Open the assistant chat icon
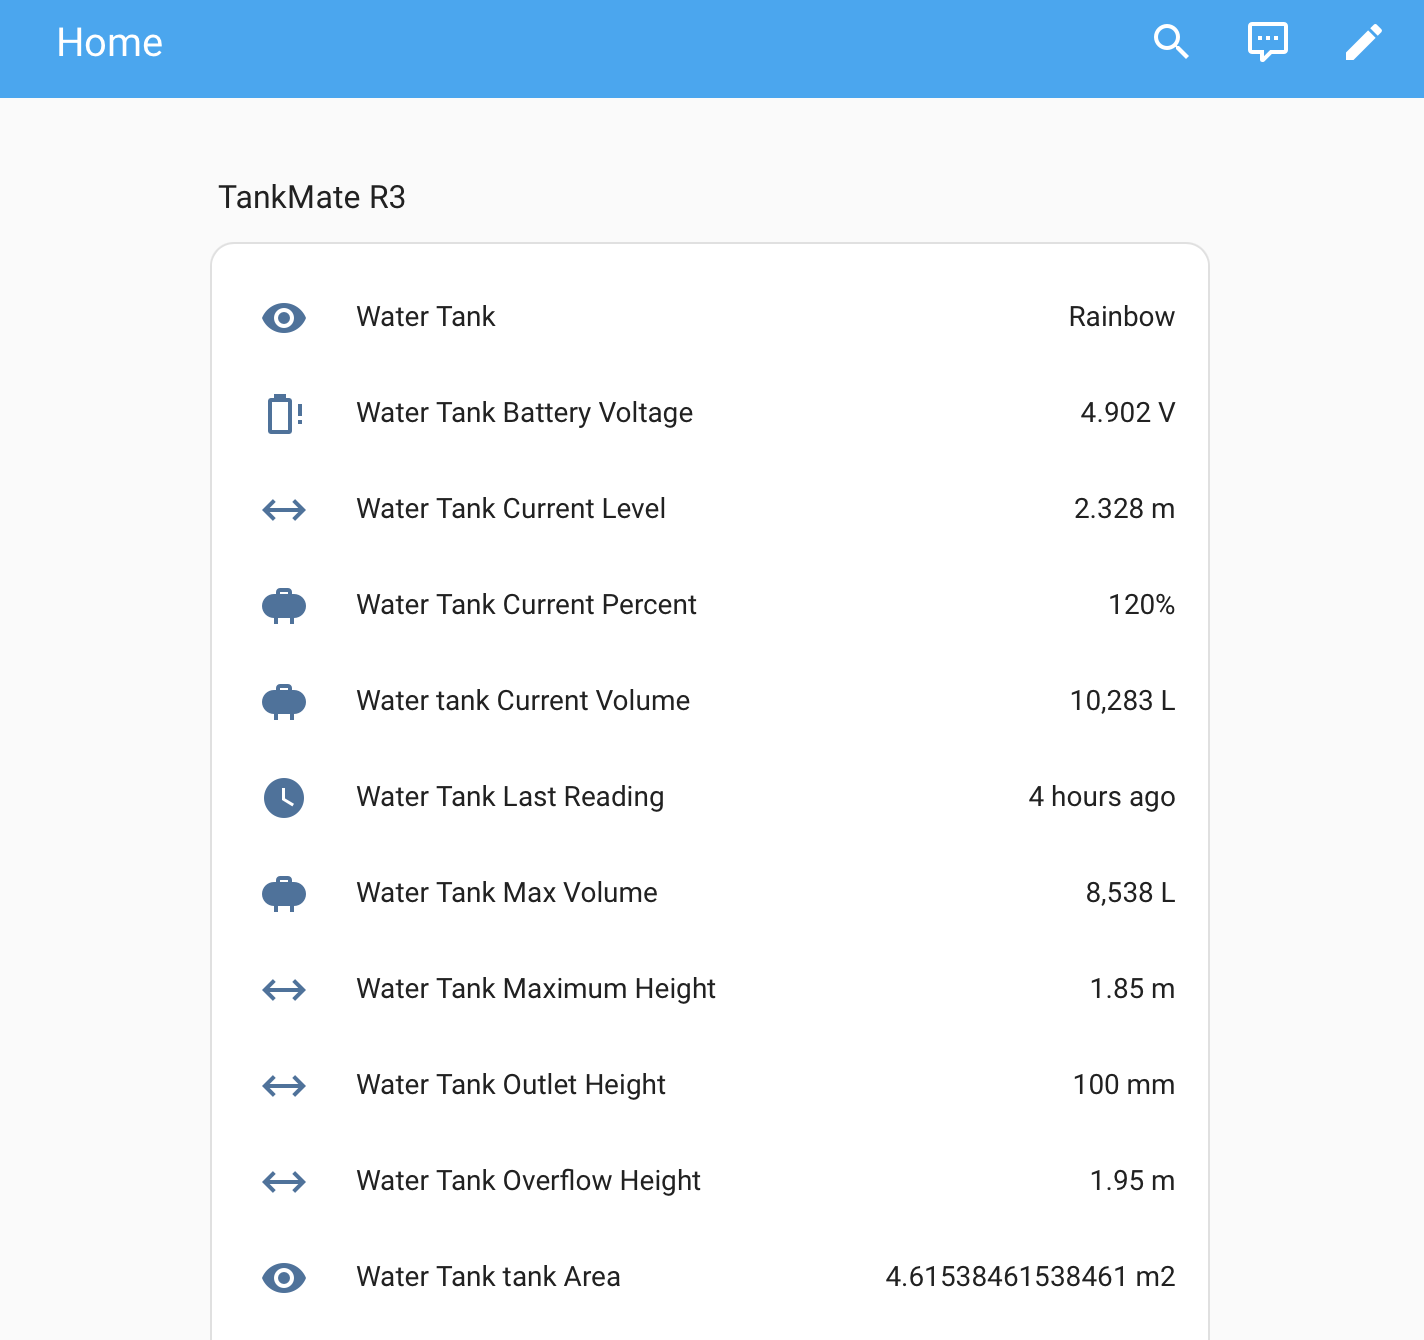1424x1340 pixels. pyautogui.click(x=1266, y=42)
